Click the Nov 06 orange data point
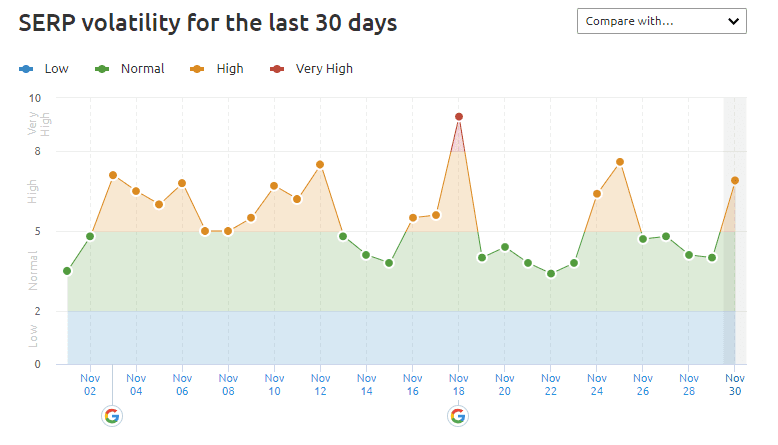 182,184
